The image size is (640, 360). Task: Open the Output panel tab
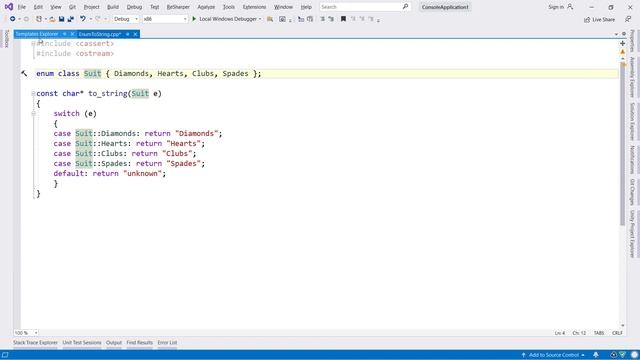(x=114, y=342)
